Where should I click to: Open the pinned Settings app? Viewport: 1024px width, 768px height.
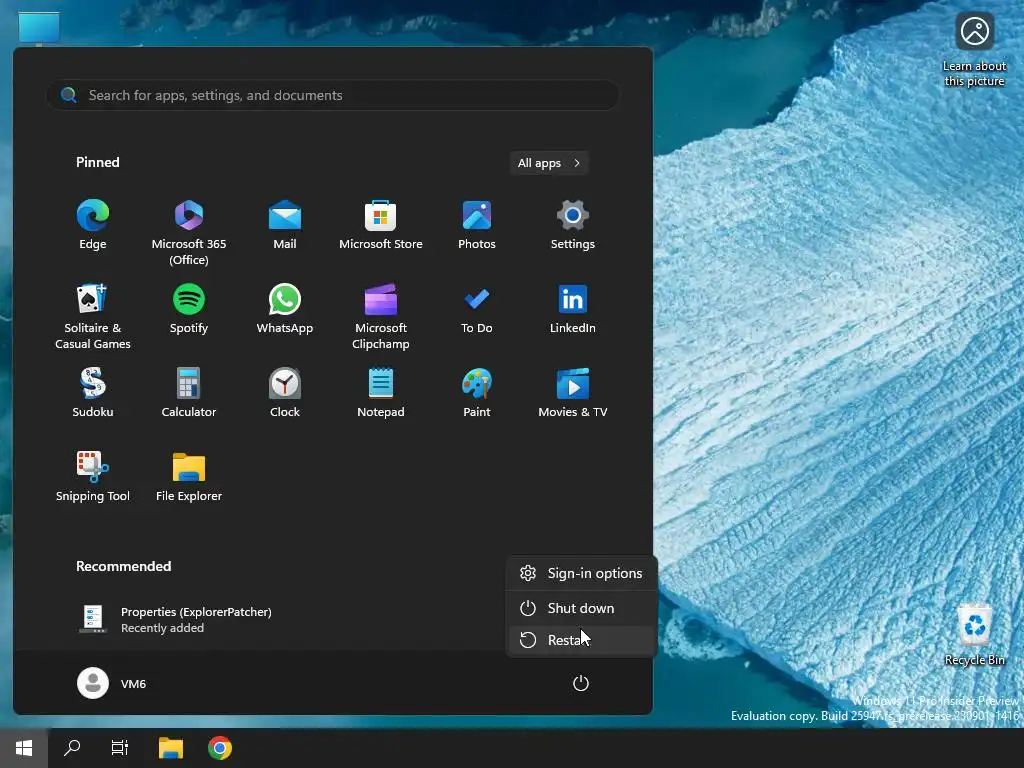[573, 225]
